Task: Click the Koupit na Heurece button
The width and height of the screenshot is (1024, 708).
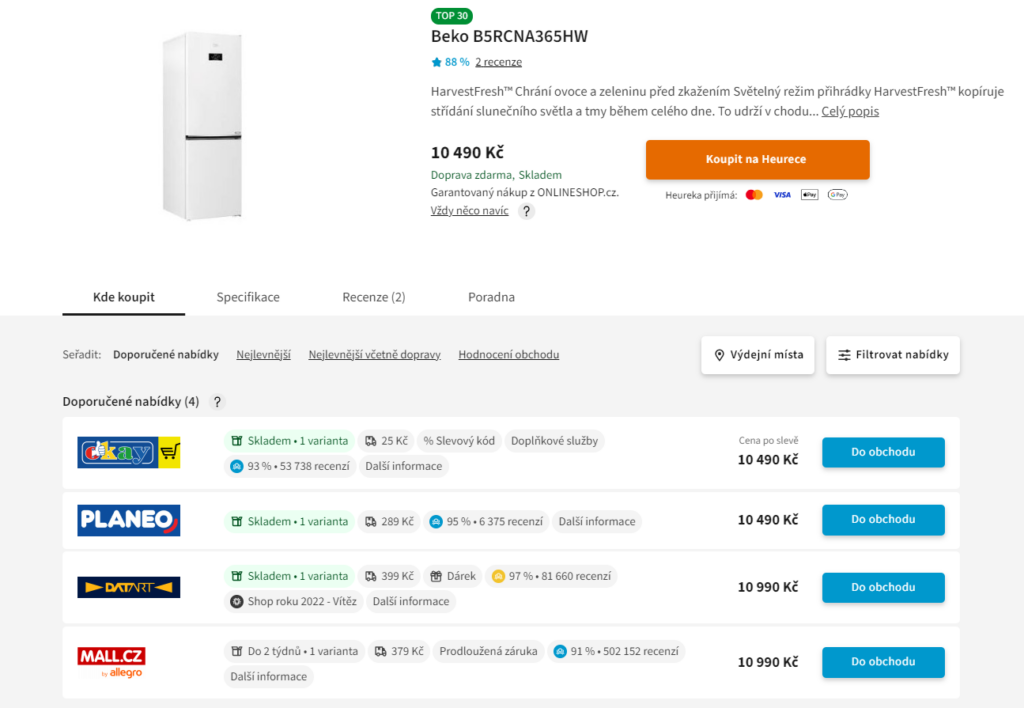Action: tap(758, 159)
